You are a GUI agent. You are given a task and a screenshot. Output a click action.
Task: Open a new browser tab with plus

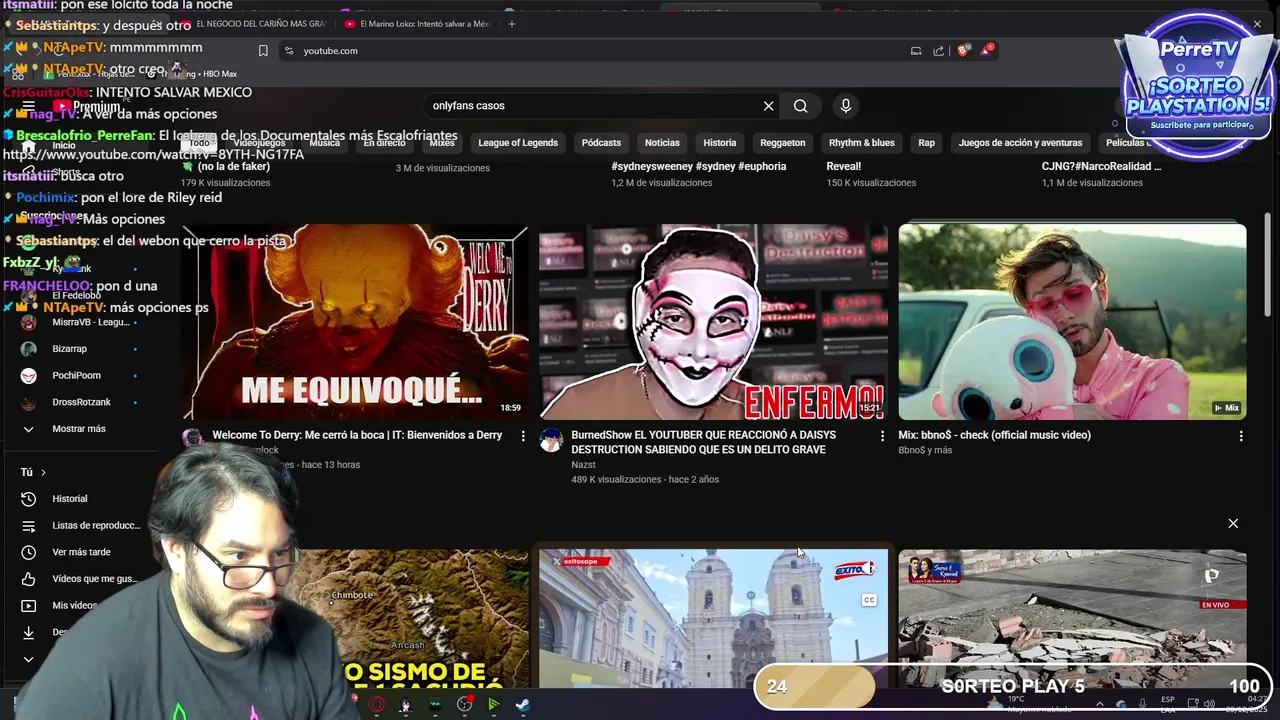(x=512, y=24)
